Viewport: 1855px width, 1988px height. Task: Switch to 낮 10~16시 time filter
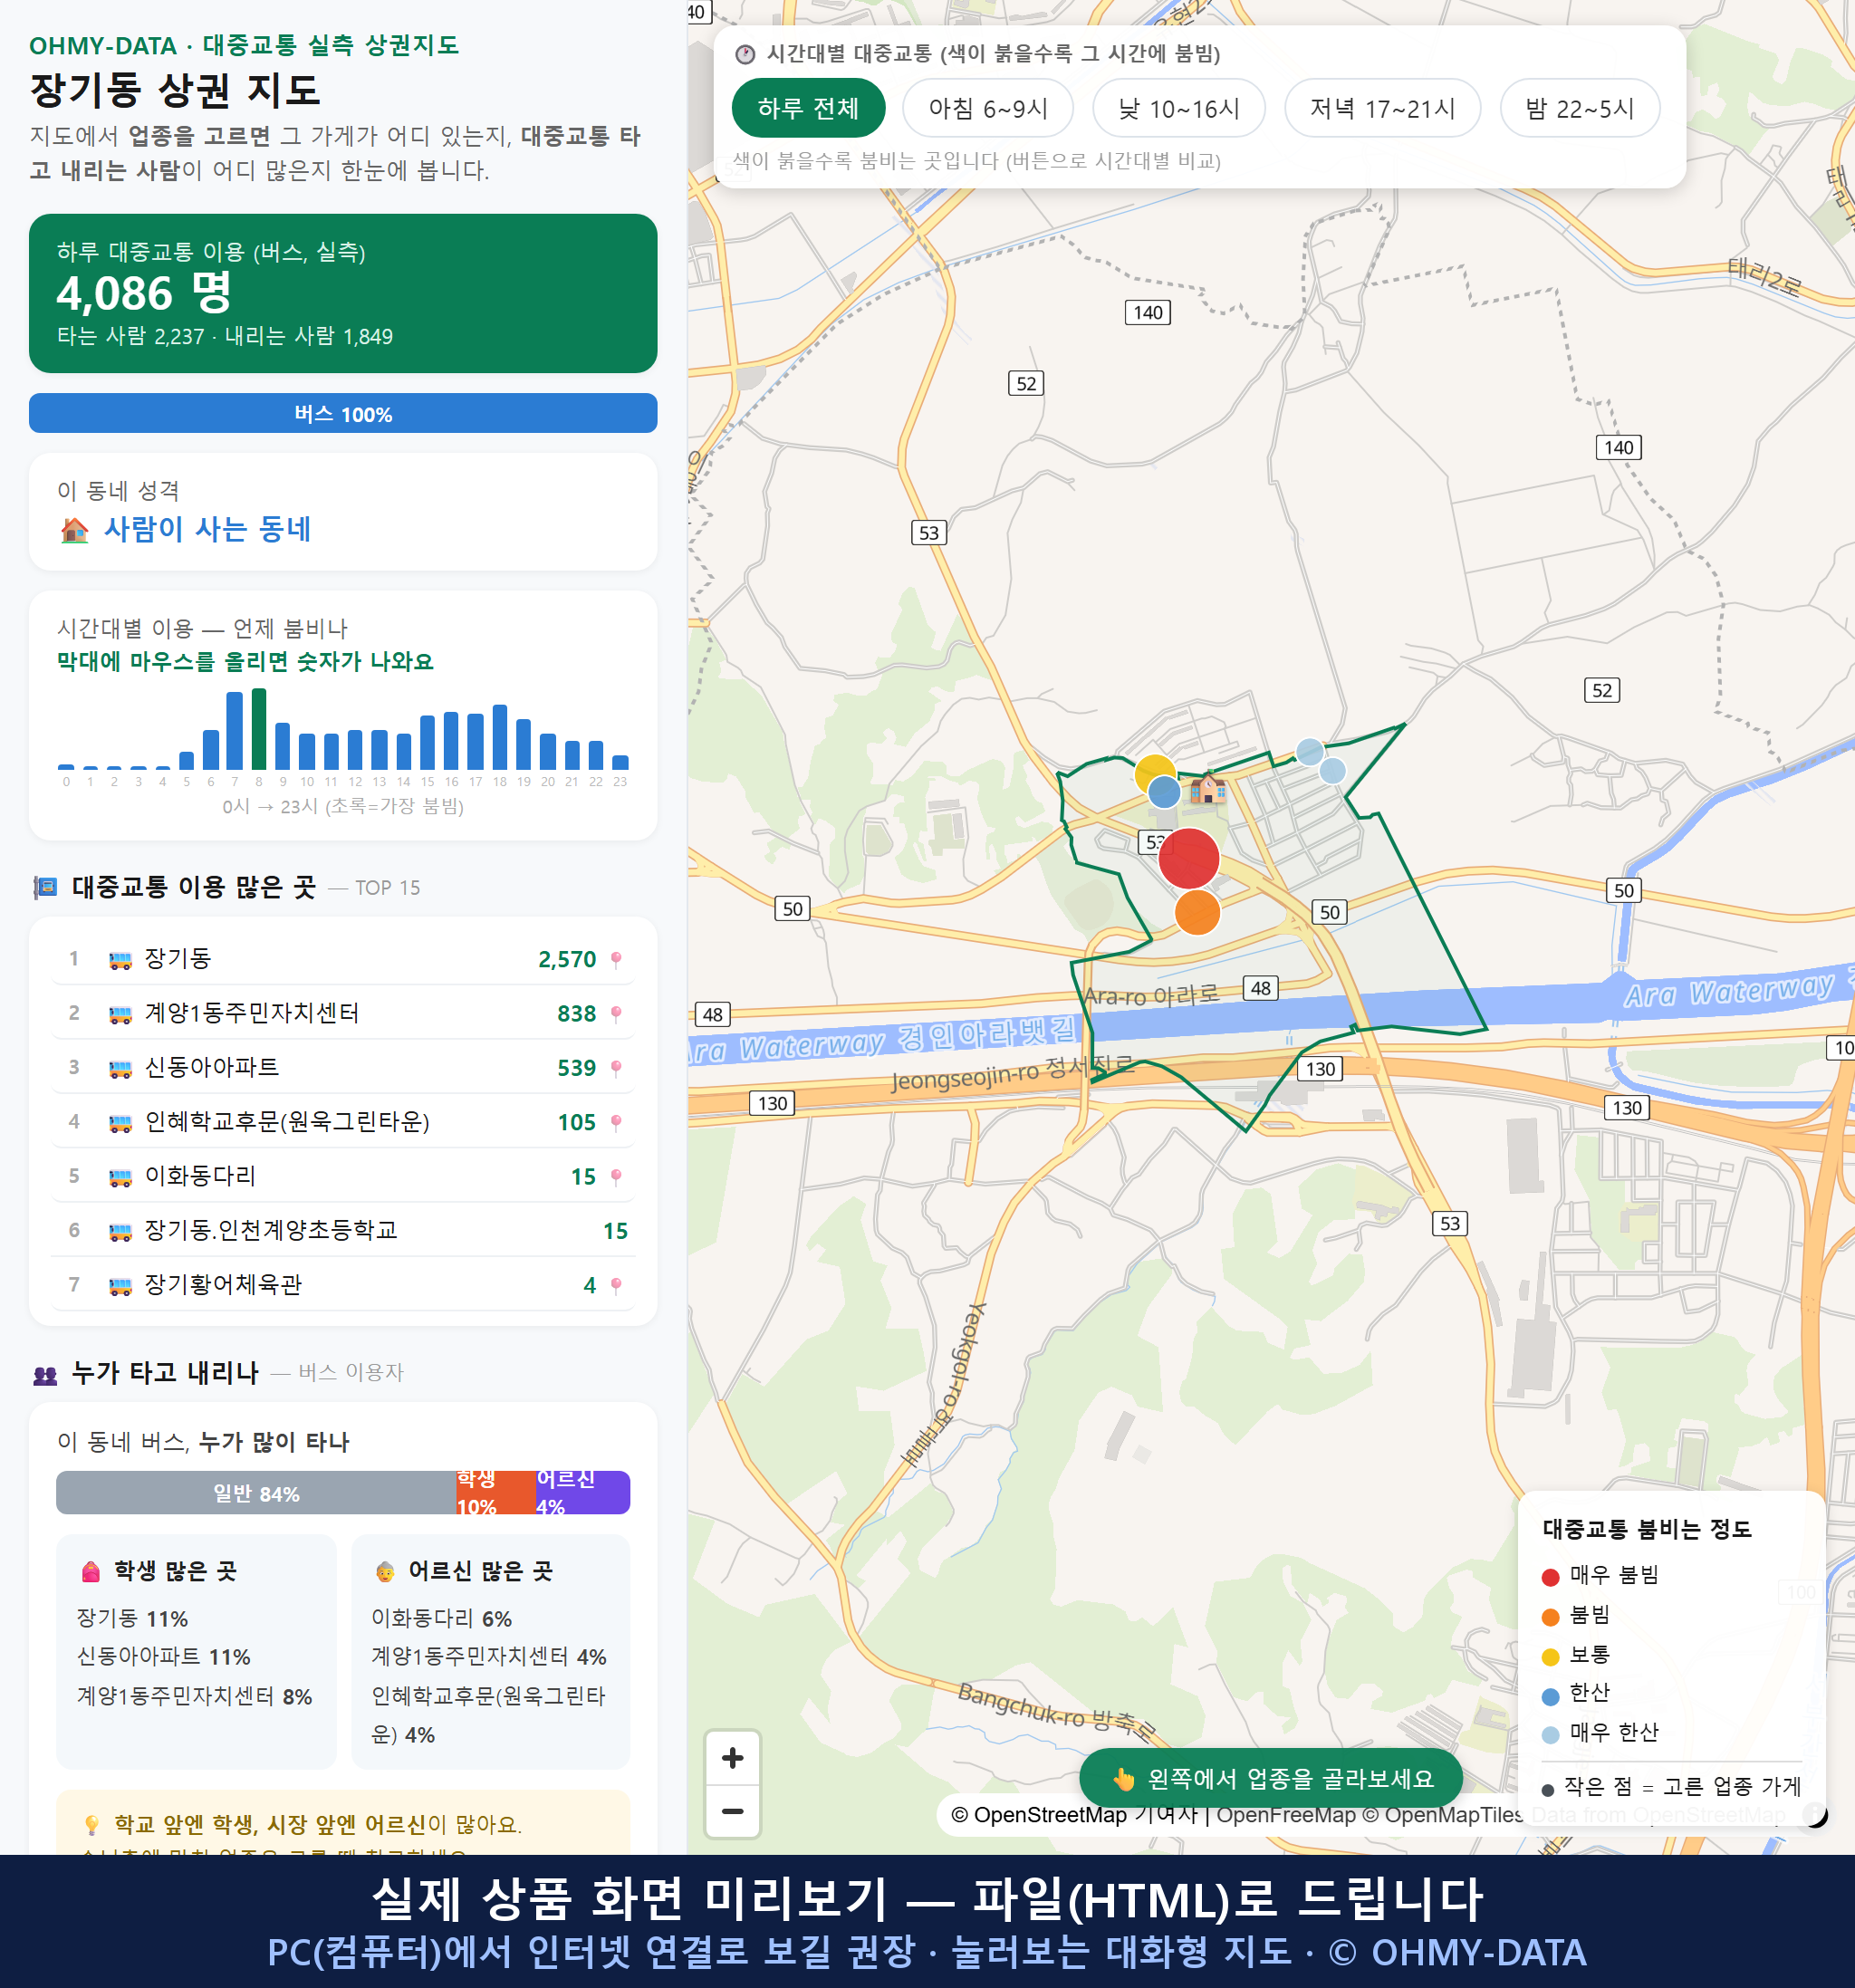[1178, 108]
